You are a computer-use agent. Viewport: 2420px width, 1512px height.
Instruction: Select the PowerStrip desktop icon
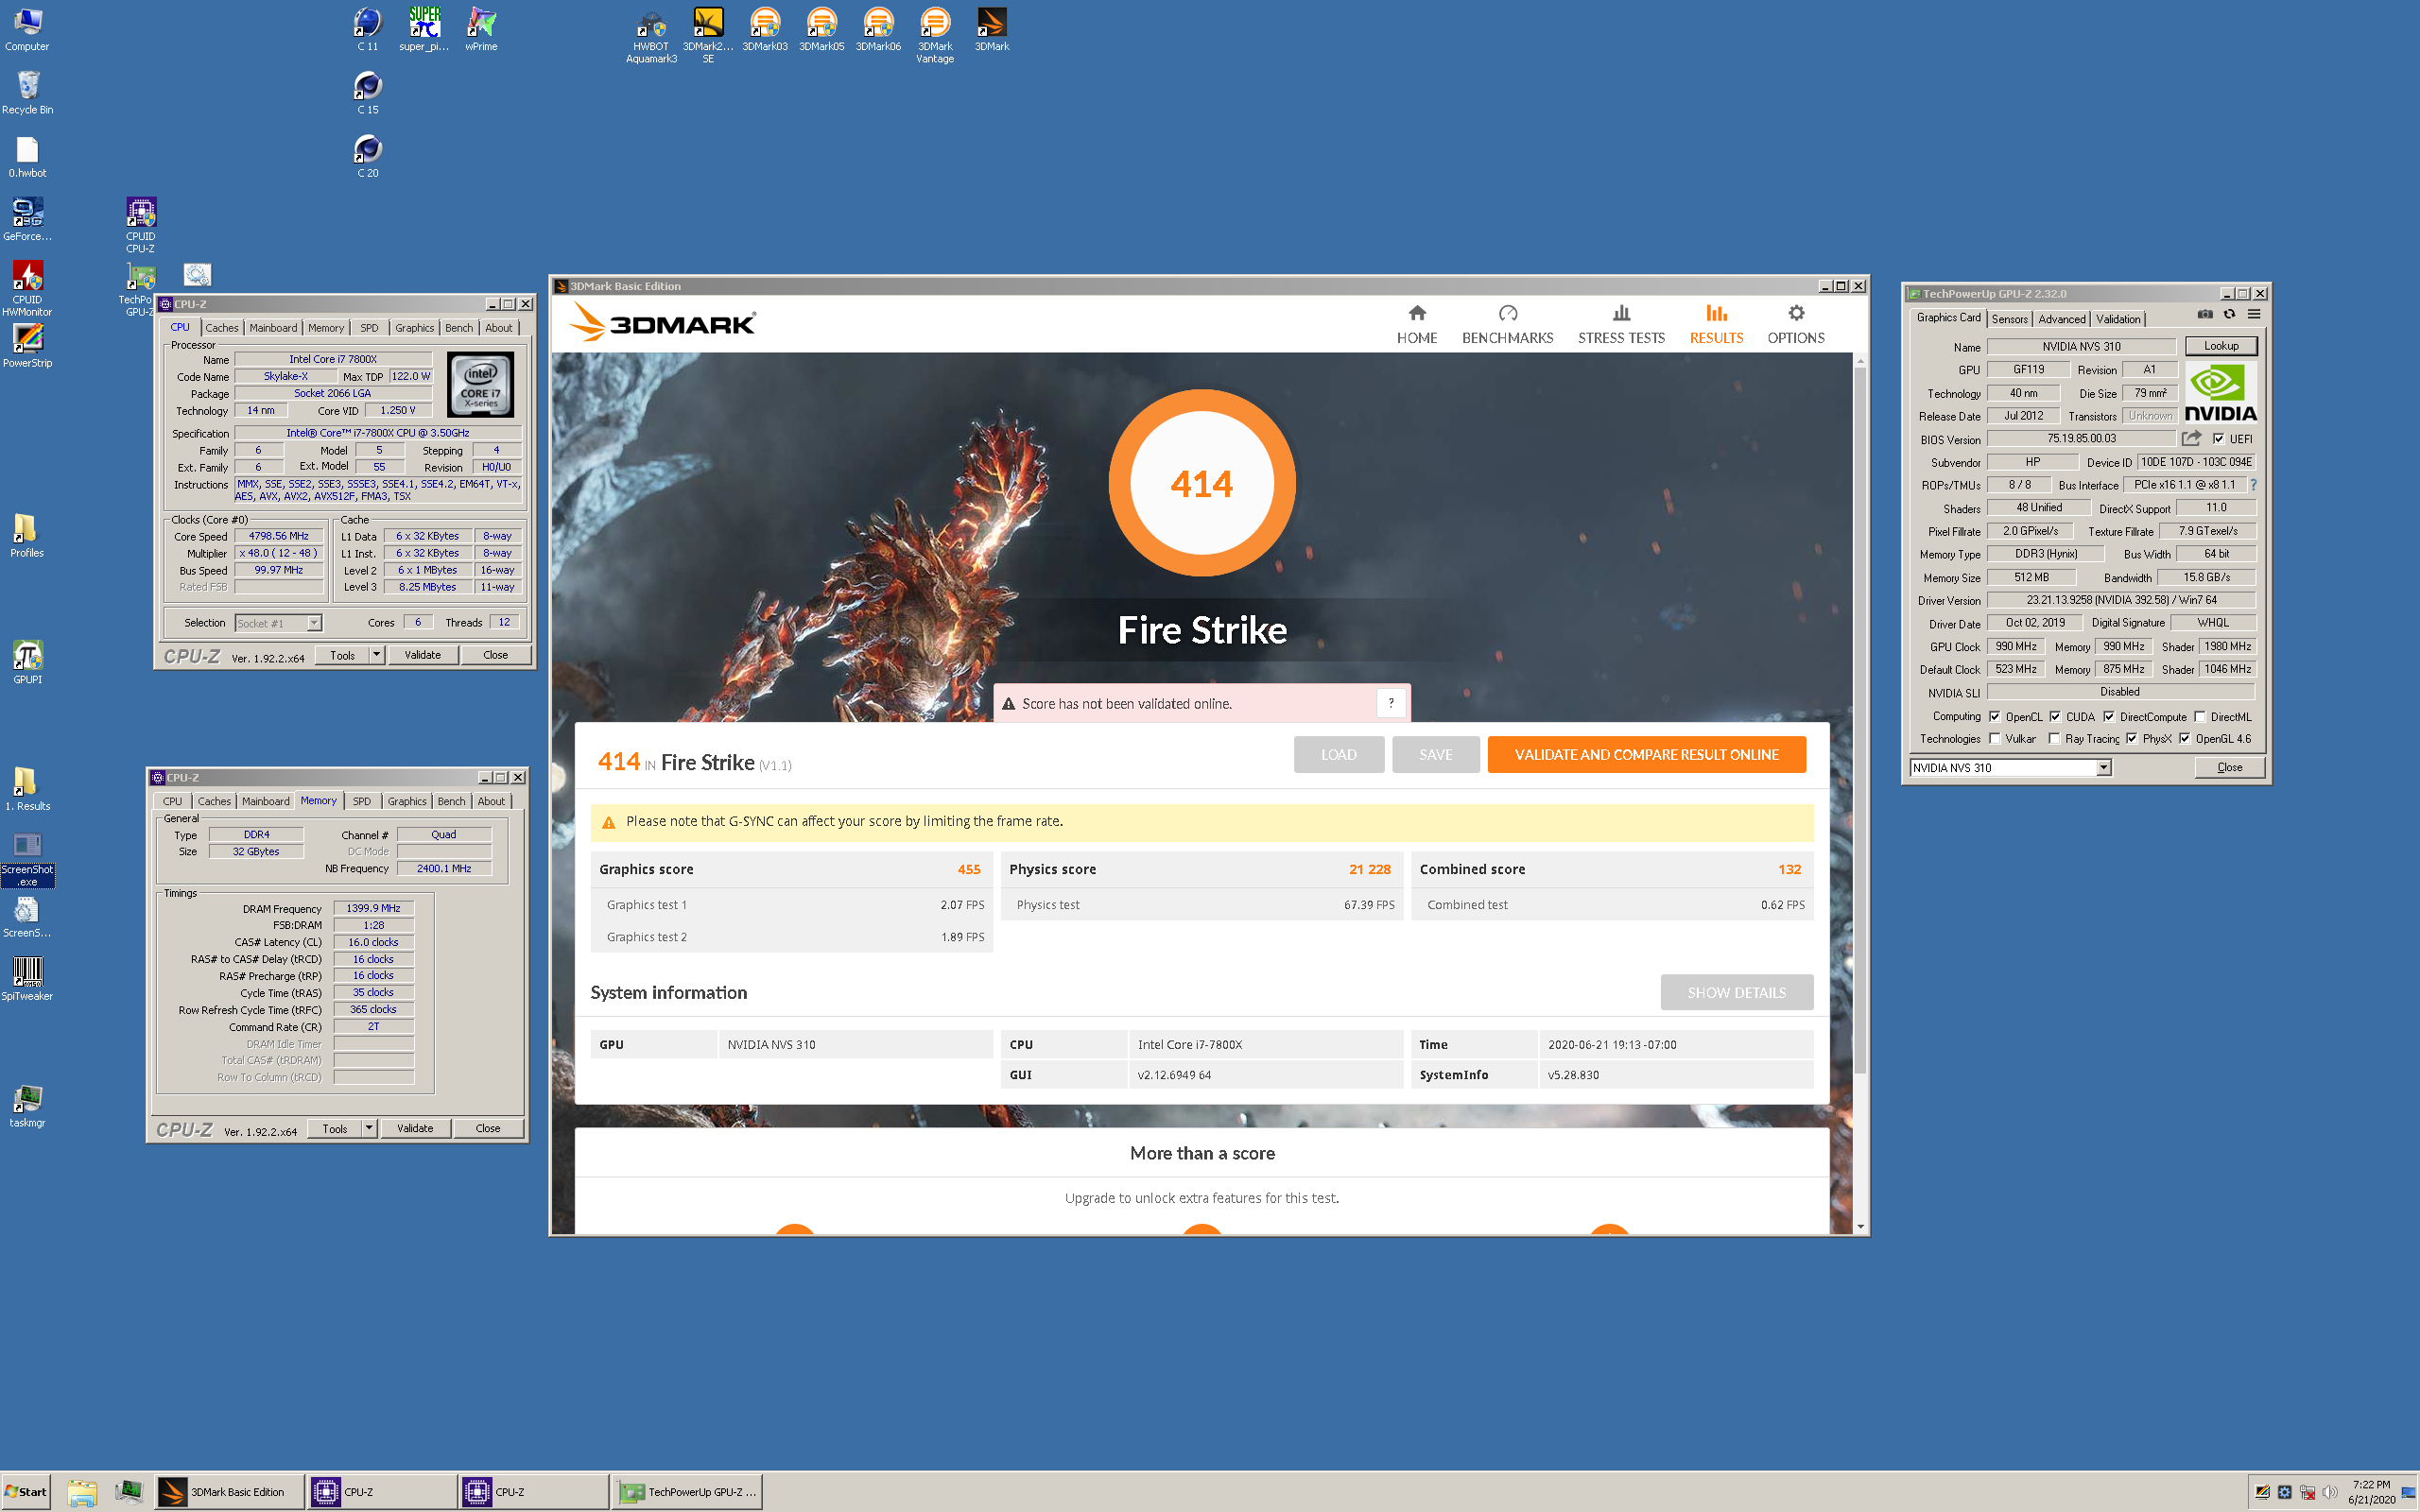click(x=27, y=346)
